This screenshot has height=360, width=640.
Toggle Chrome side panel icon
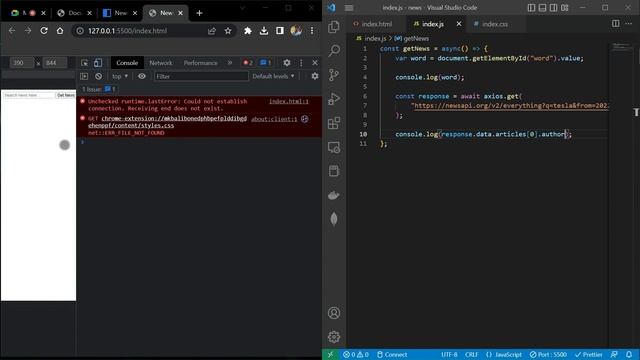click(x=280, y=31)
